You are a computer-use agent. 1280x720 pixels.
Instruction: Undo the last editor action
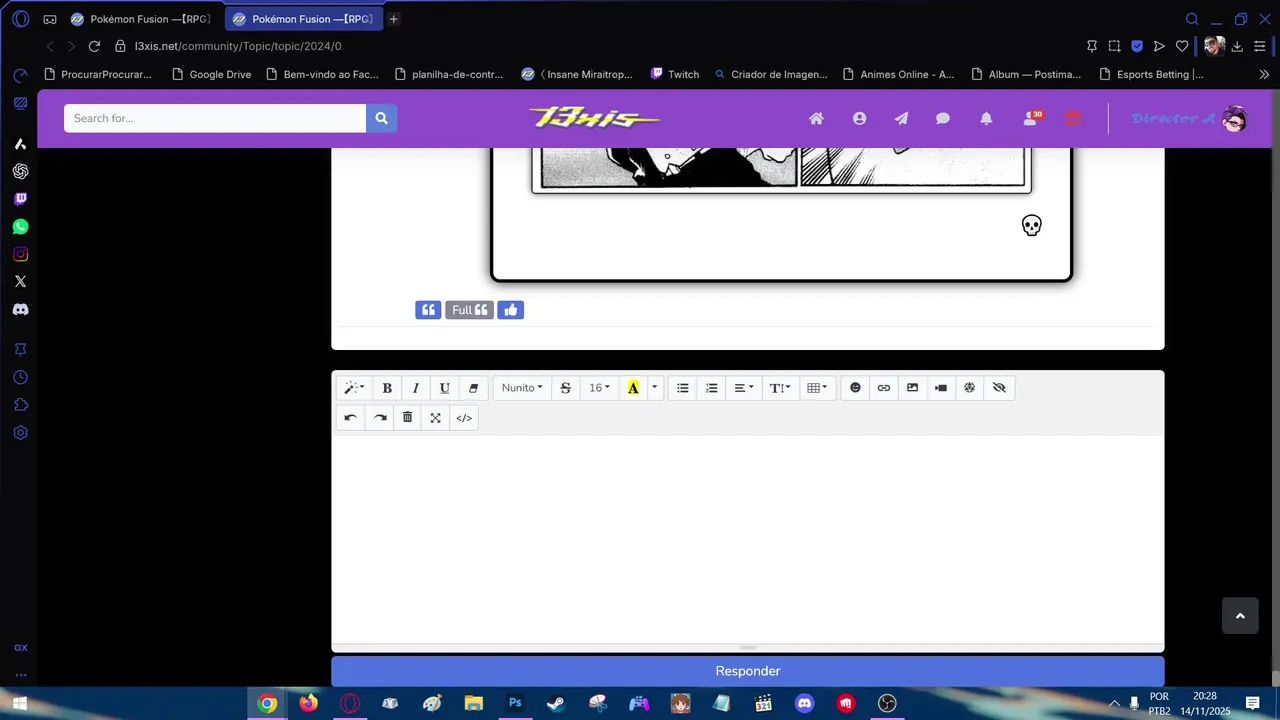coord(350,418)
